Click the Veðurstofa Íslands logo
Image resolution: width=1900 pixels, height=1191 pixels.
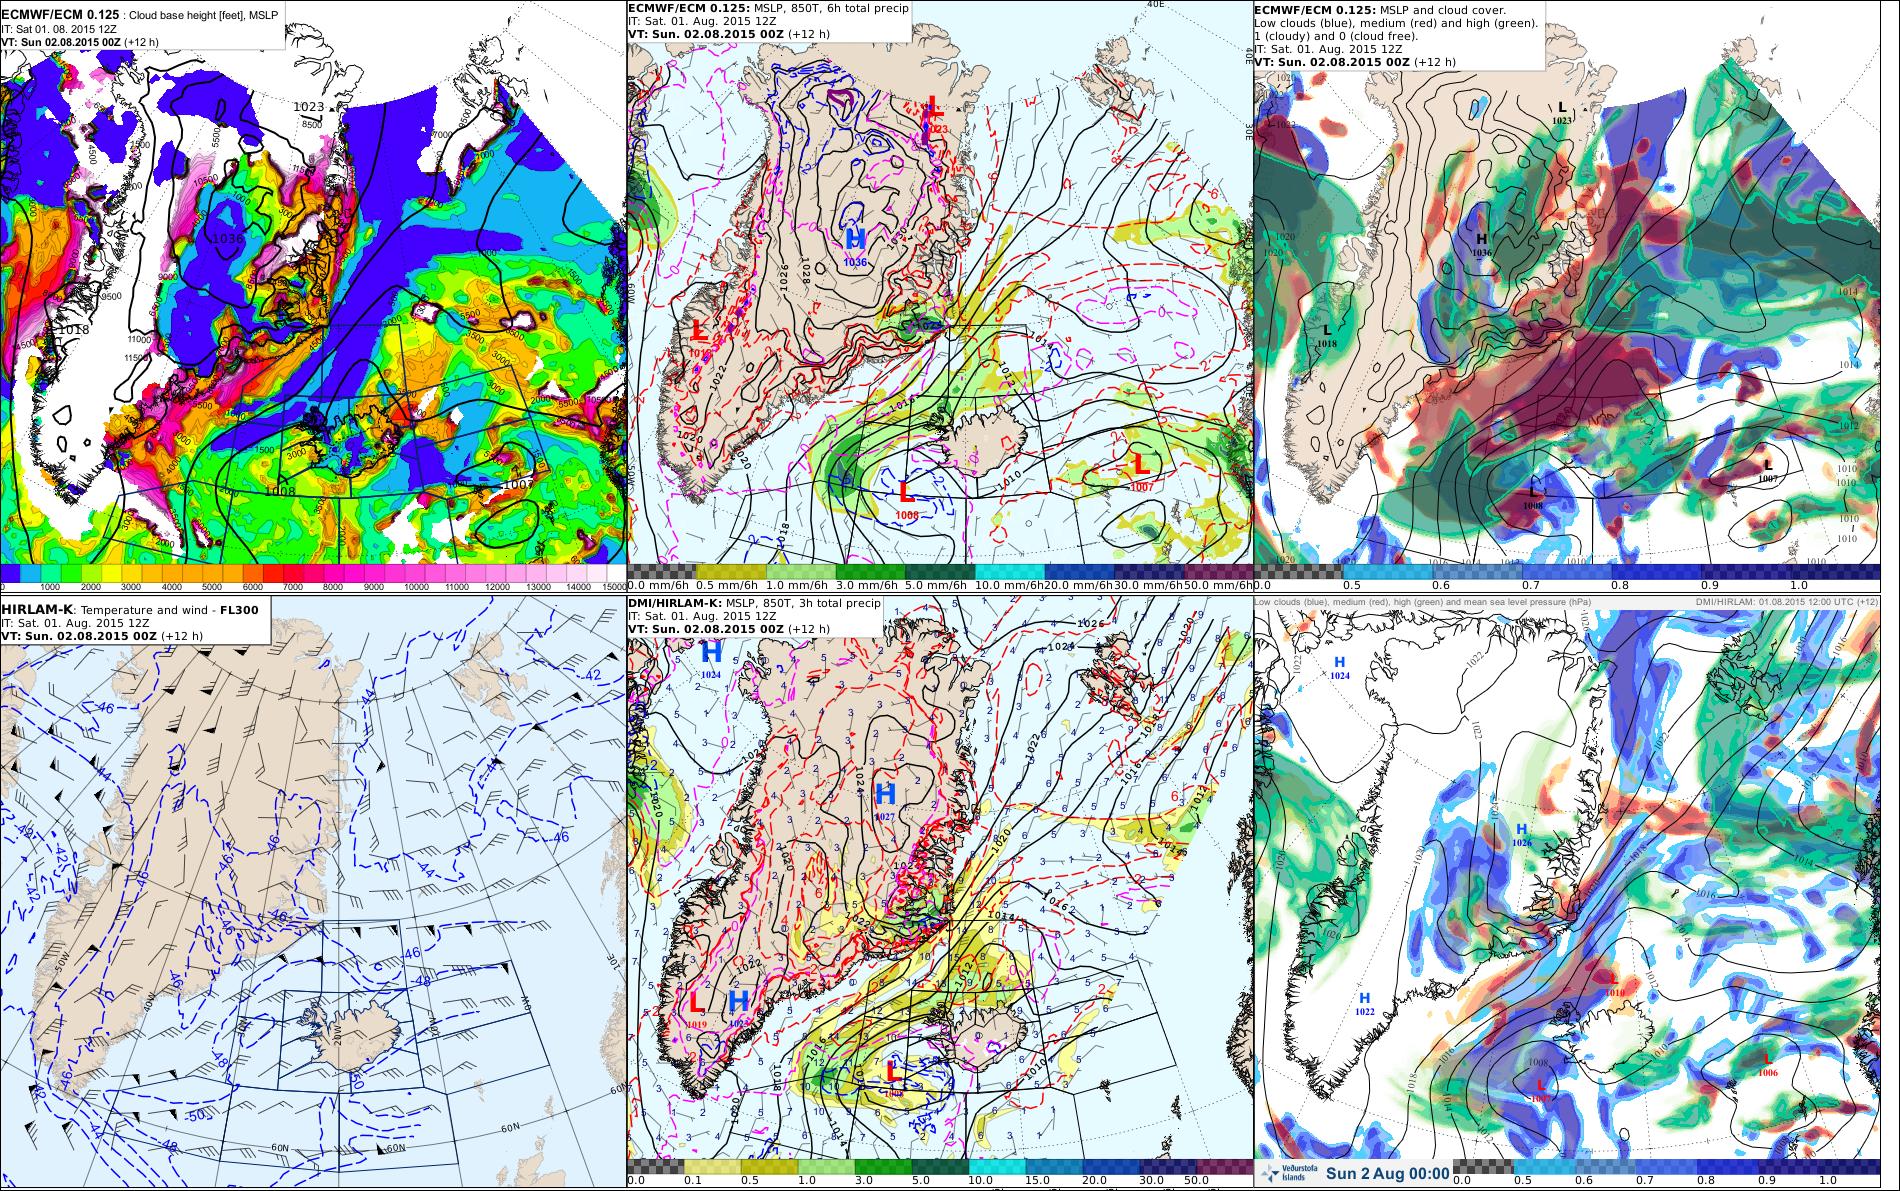pos(1288,1174)
